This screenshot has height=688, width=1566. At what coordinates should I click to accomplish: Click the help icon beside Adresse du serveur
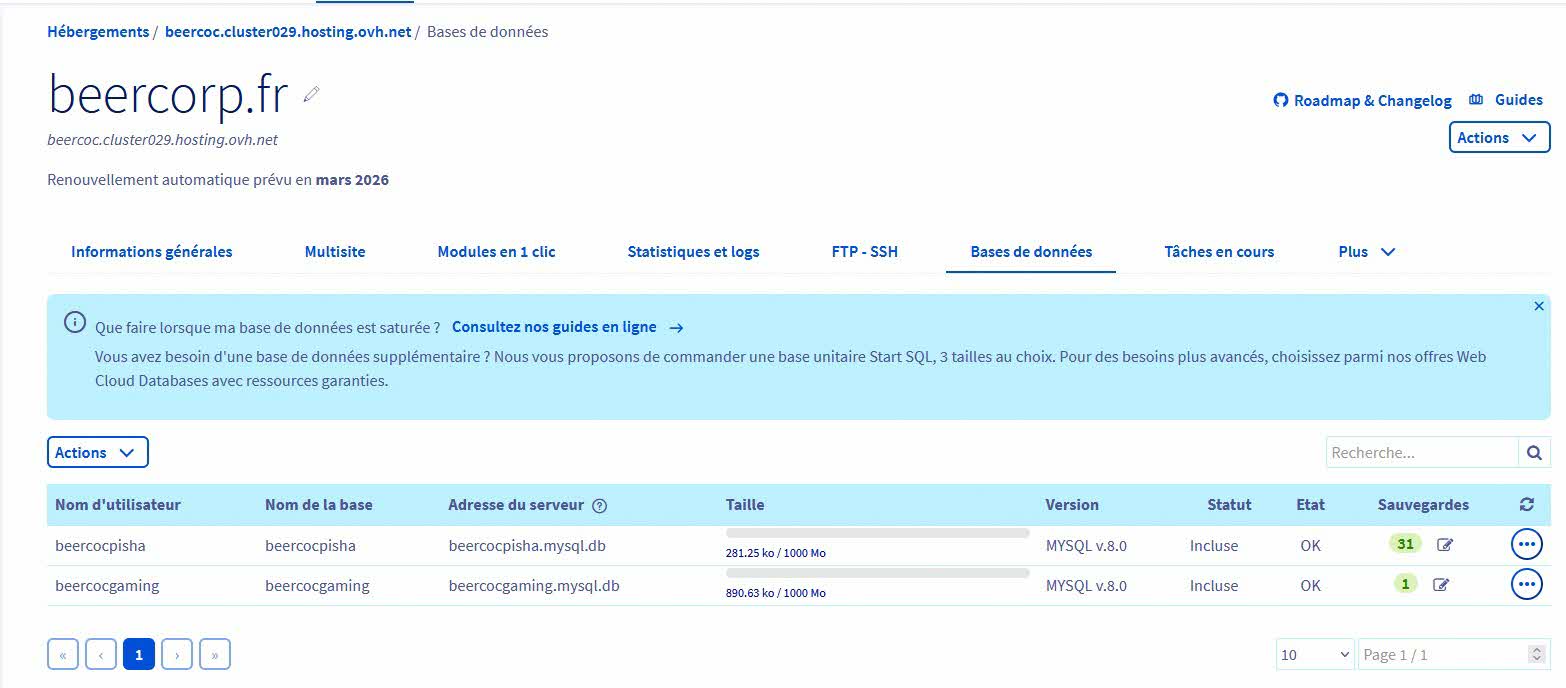600,506
